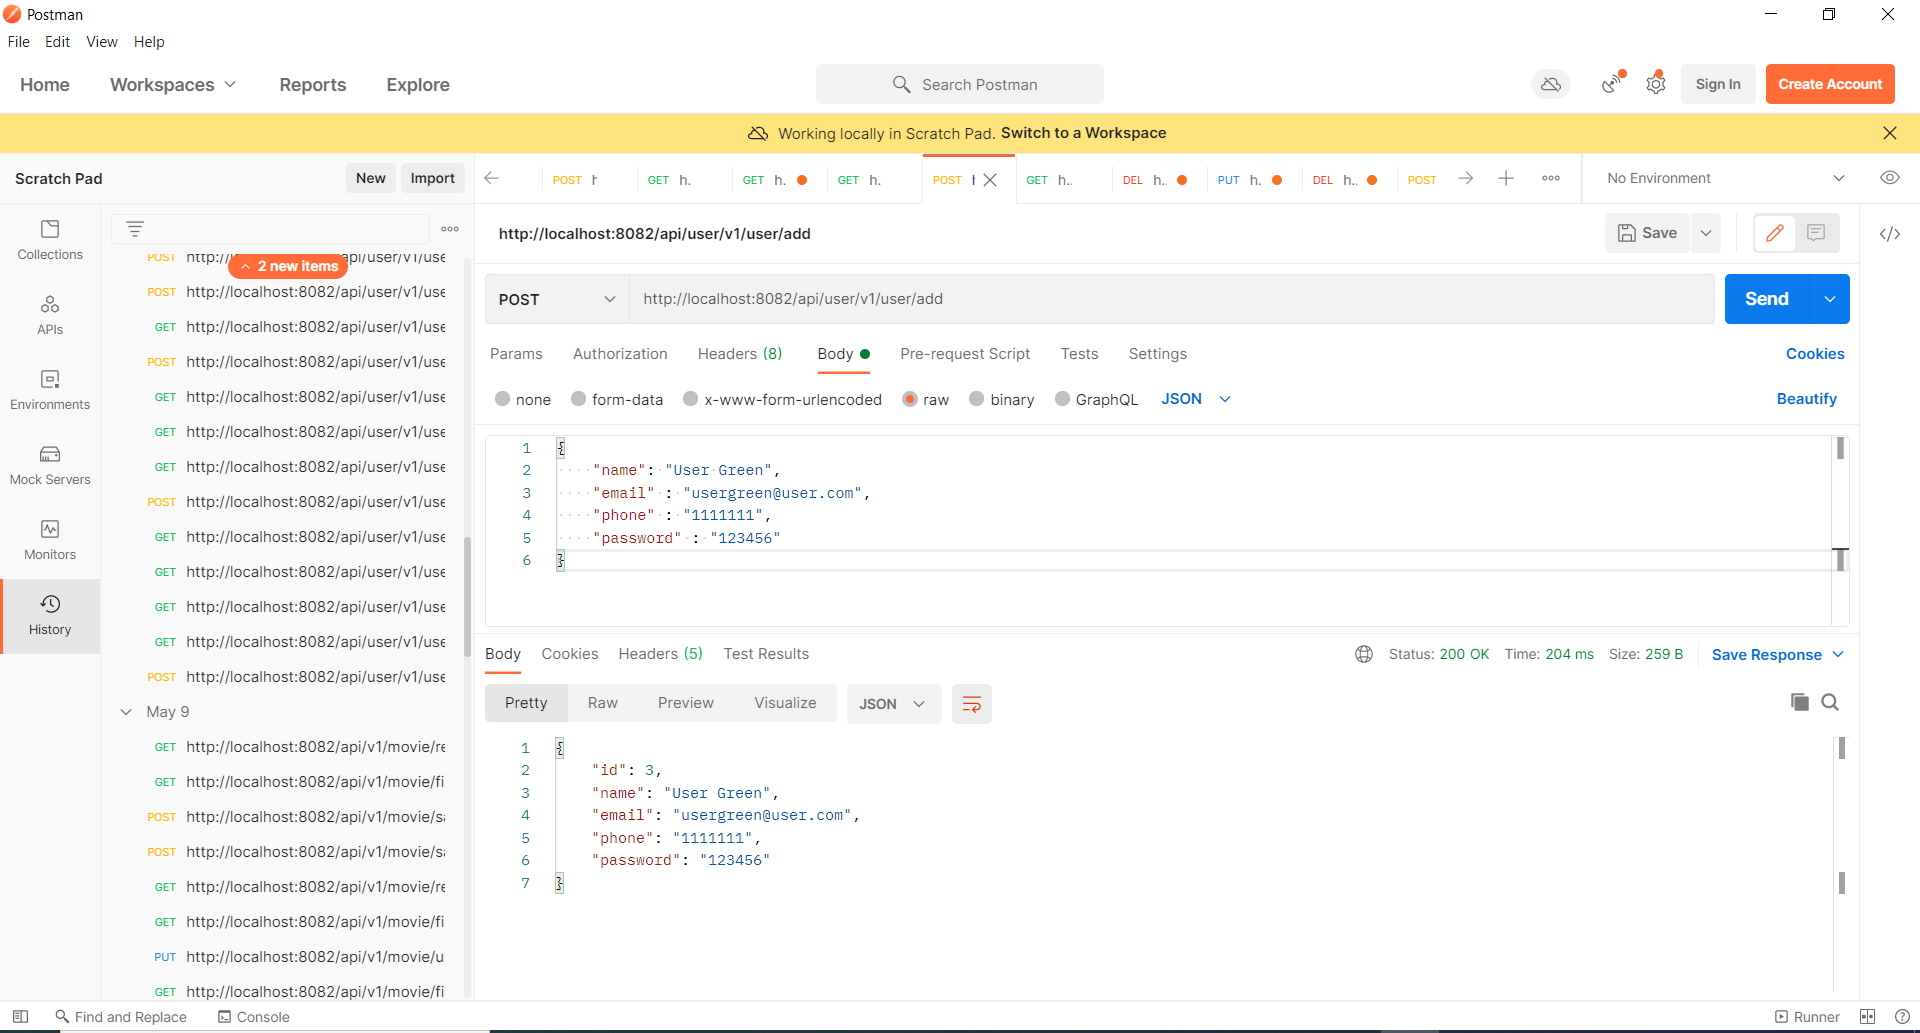The image size is (1920, 1033).
Task: Open the Collections sidebar panel
Action: click(50, 241)
